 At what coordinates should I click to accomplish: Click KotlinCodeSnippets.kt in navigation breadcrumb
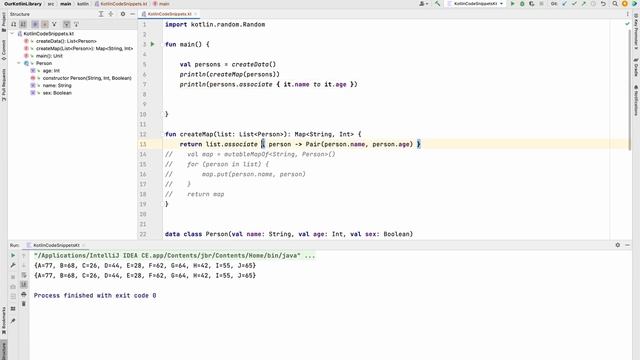(121, 4)
